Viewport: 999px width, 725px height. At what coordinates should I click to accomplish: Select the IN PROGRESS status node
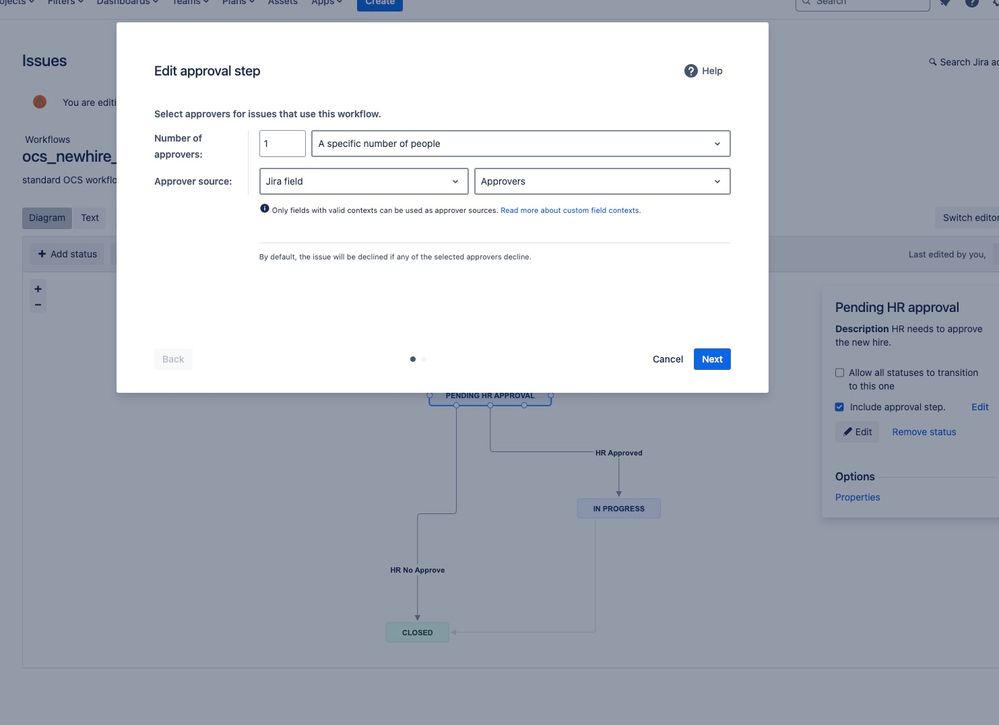(x=619, y=508)
